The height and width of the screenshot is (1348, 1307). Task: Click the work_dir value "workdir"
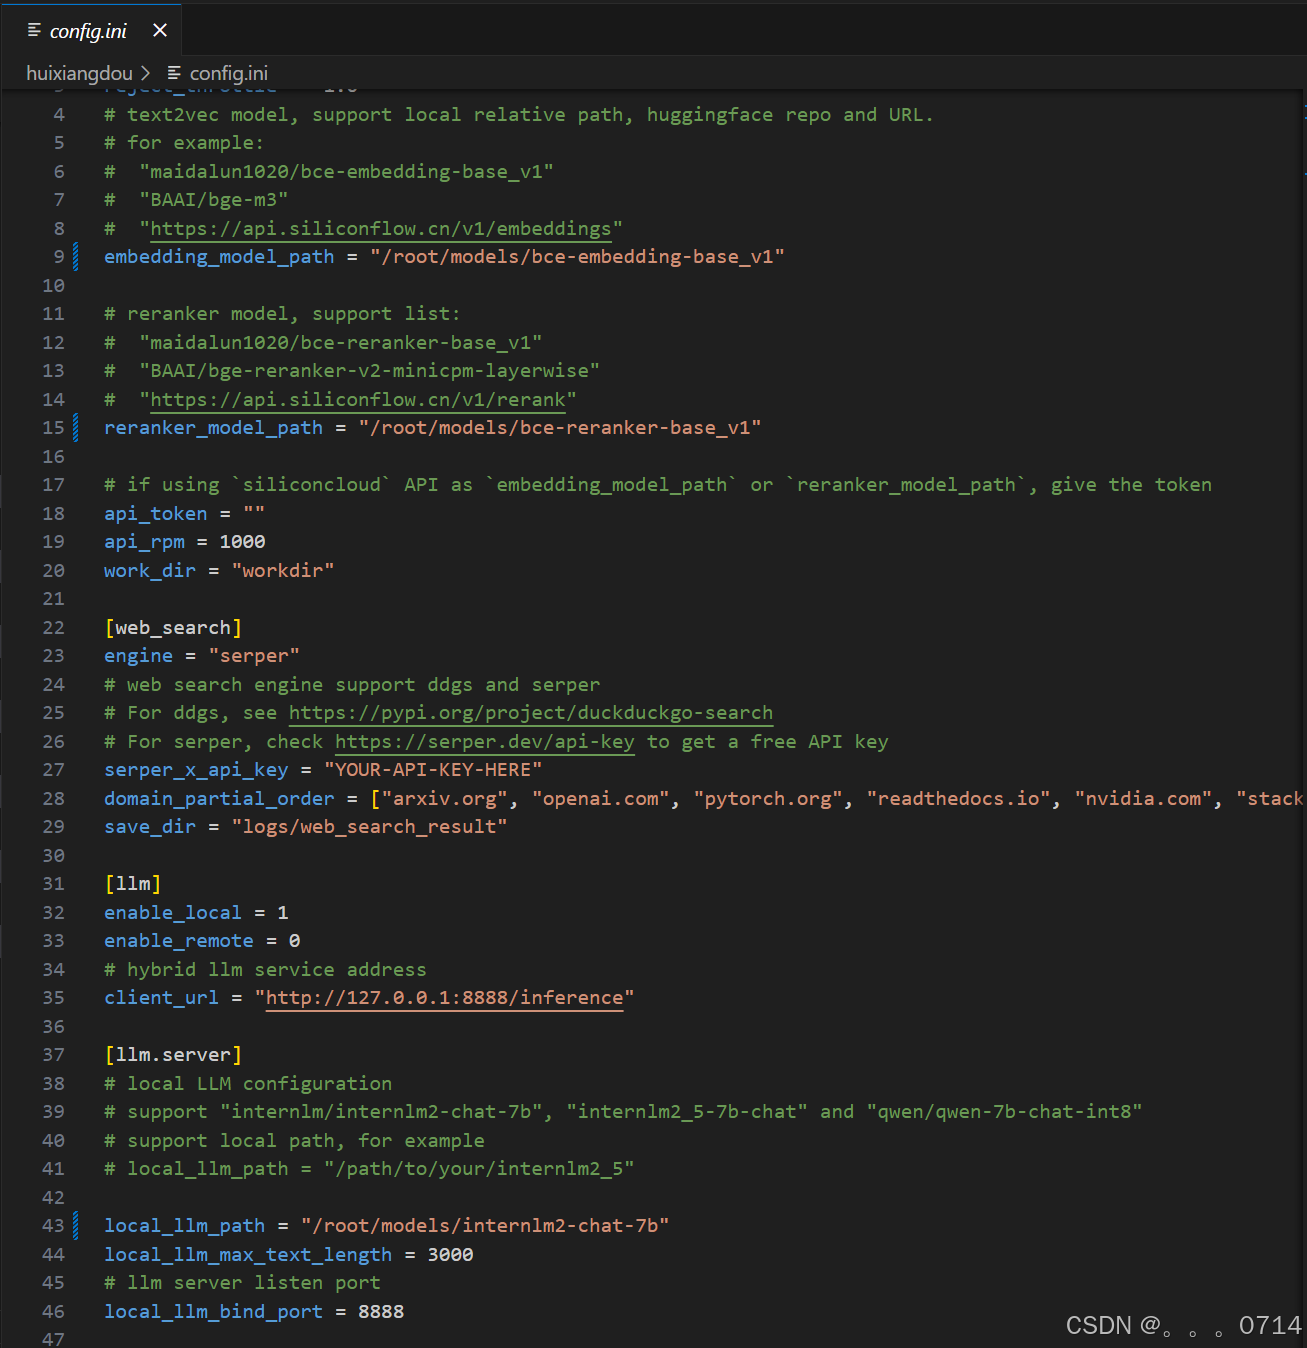(283, 571)
